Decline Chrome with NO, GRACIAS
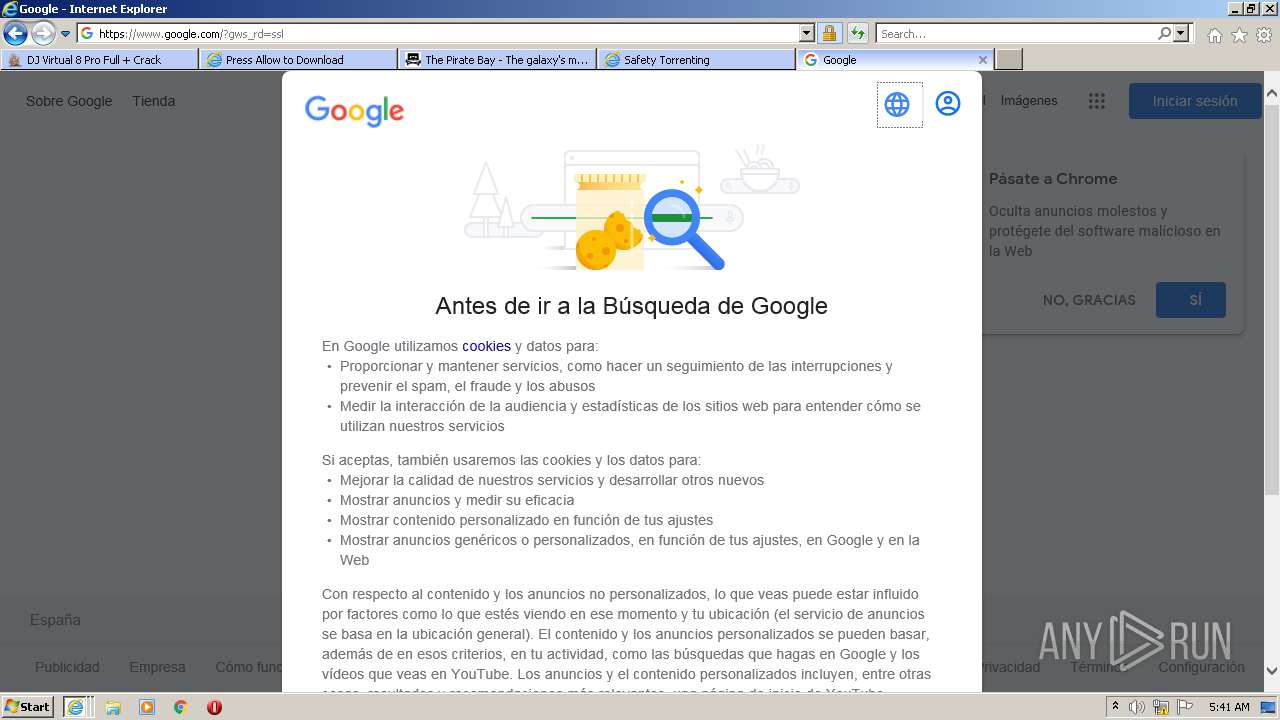Viewport: 1280px width, 720px height. click(x=1089, y=300)
